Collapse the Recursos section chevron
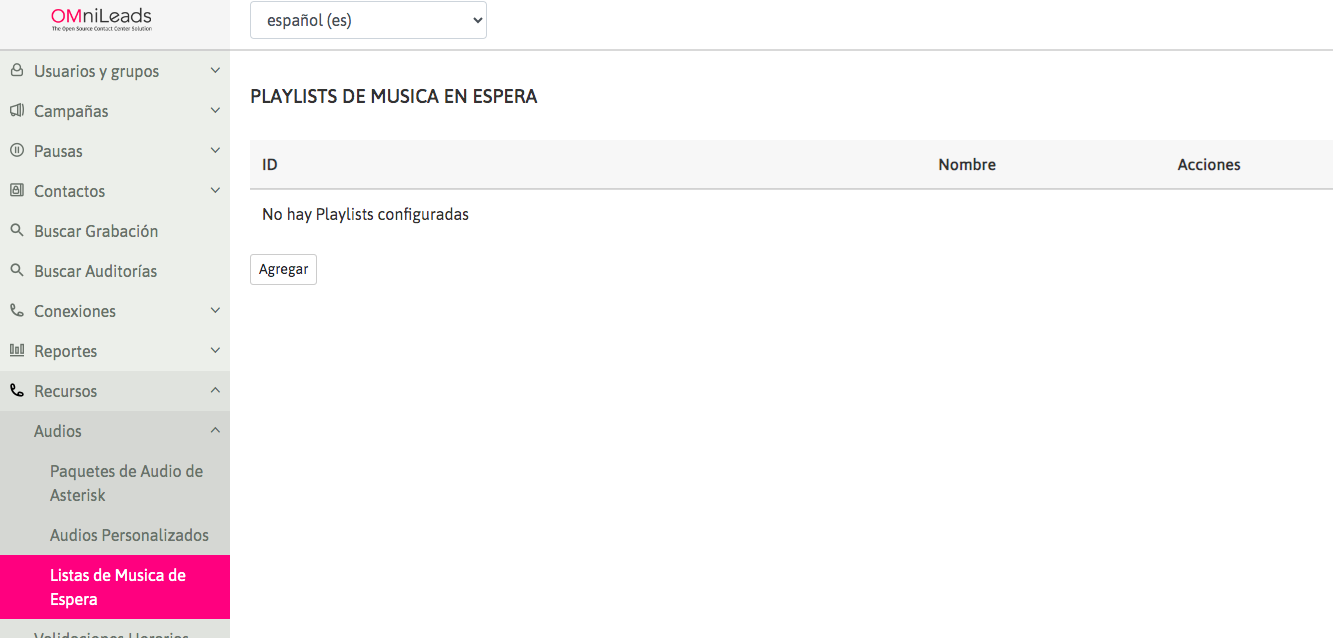The height and width of the screenshot is (638, 1333). (x=215, y=391)
